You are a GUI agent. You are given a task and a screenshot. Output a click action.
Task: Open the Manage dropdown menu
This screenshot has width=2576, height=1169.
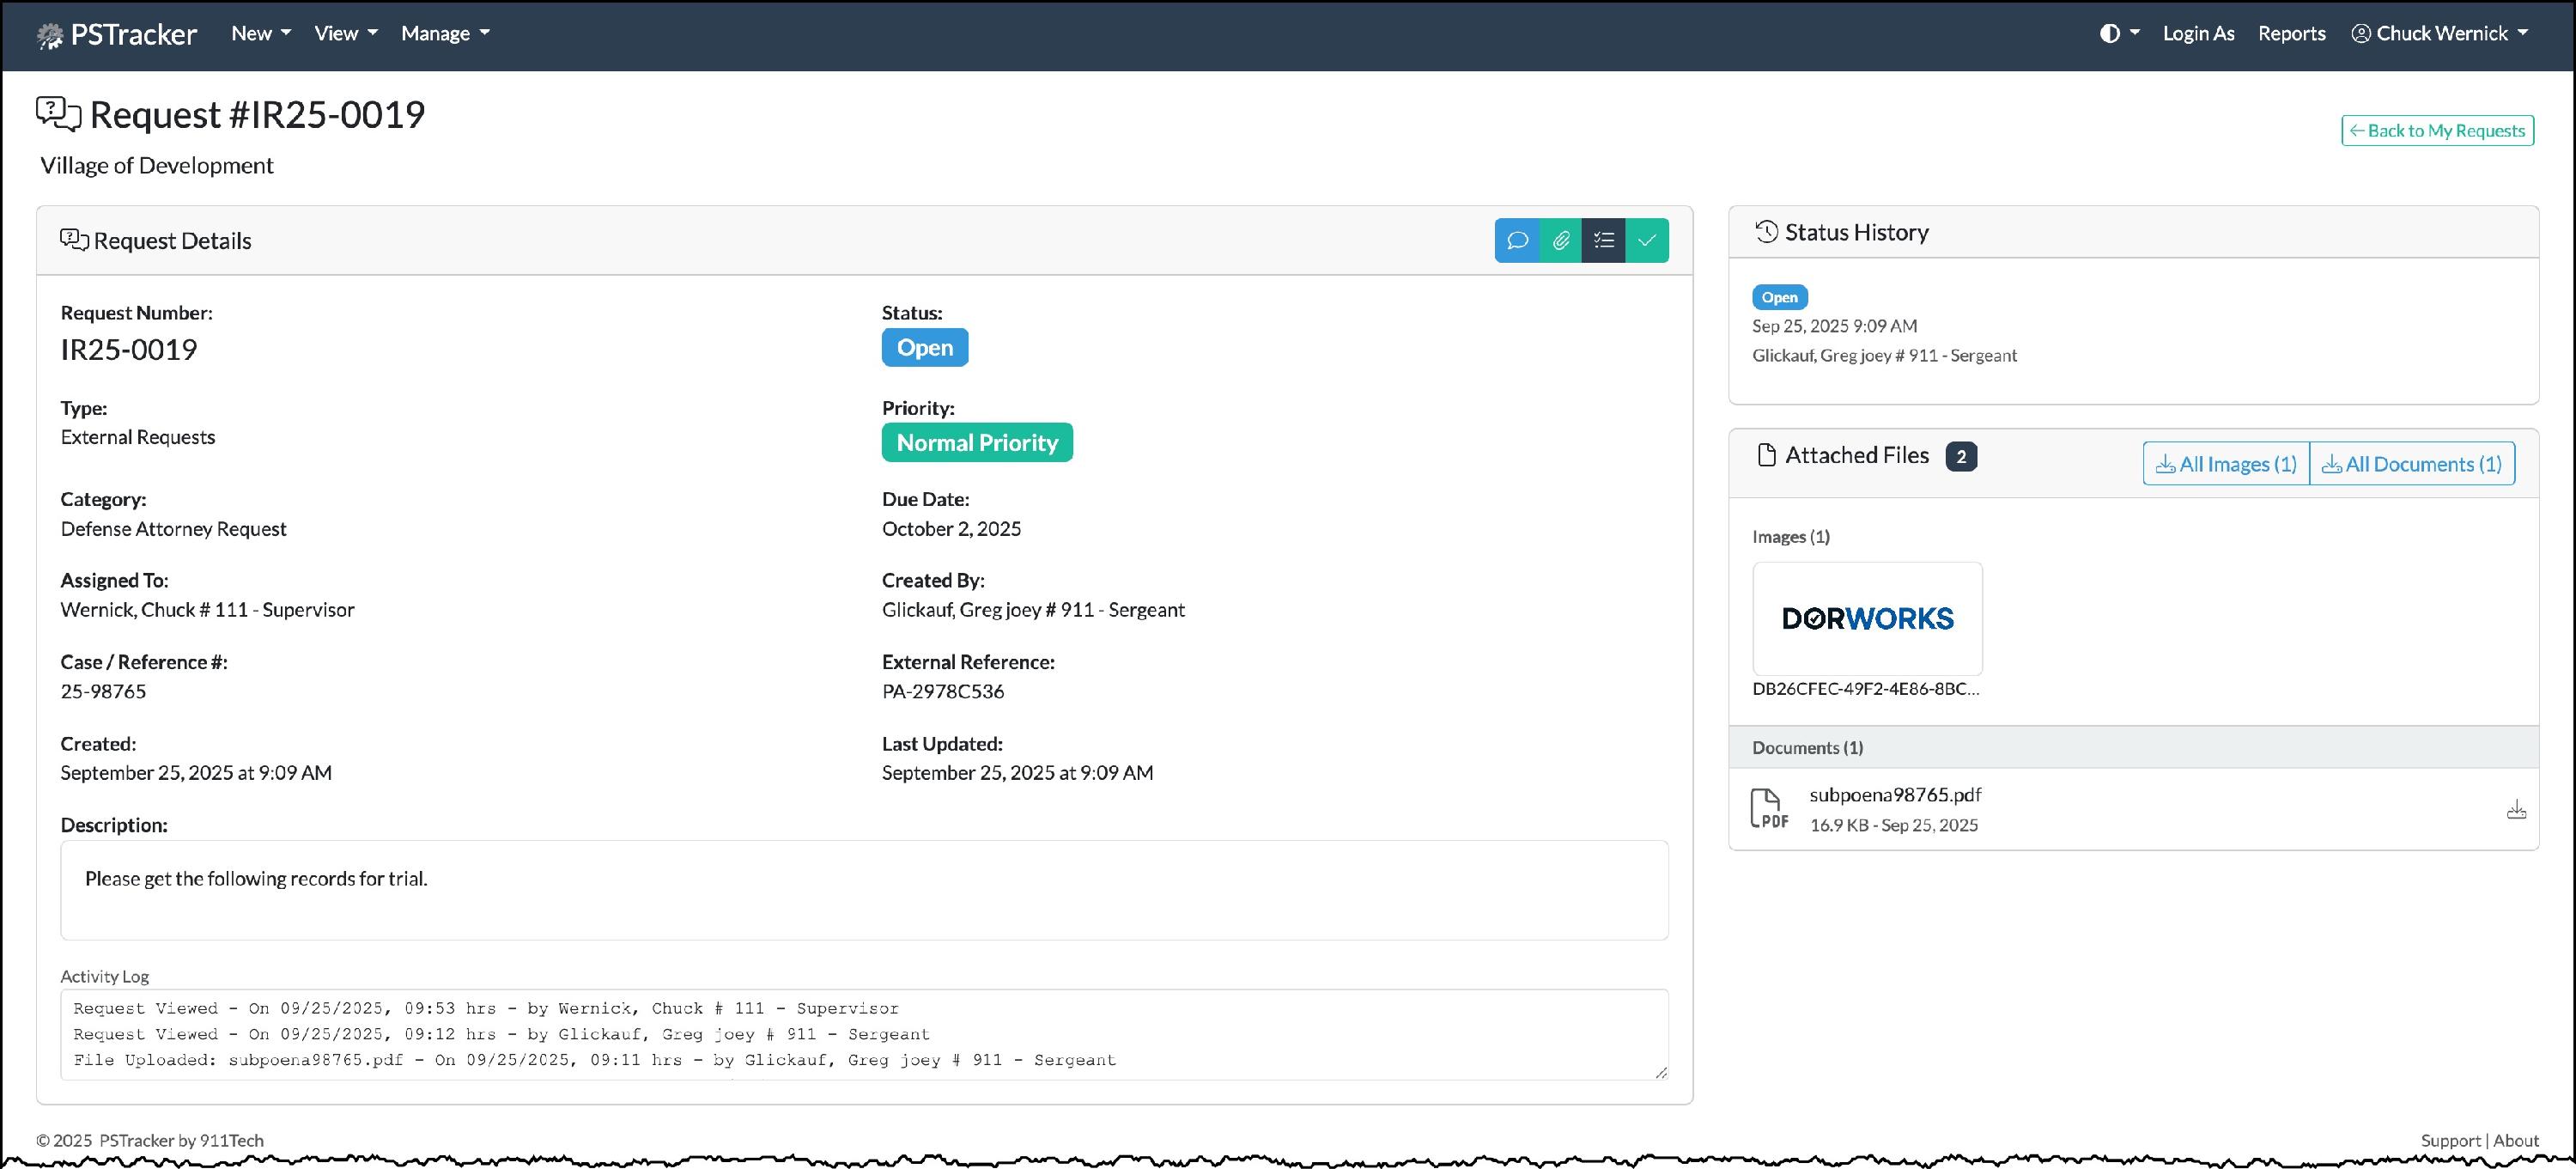pos(445,33)
